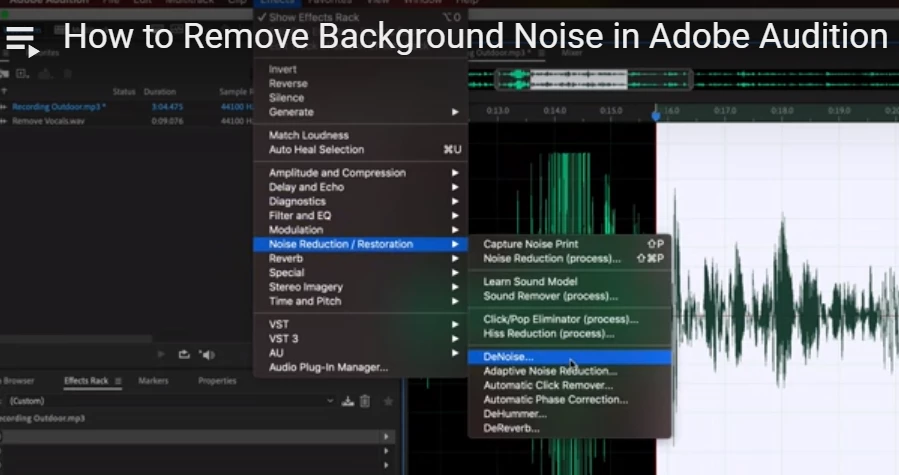Expand second effects rack slot arrow
Image resolution: width=899 pixels, height=475 pixels.
386,451
